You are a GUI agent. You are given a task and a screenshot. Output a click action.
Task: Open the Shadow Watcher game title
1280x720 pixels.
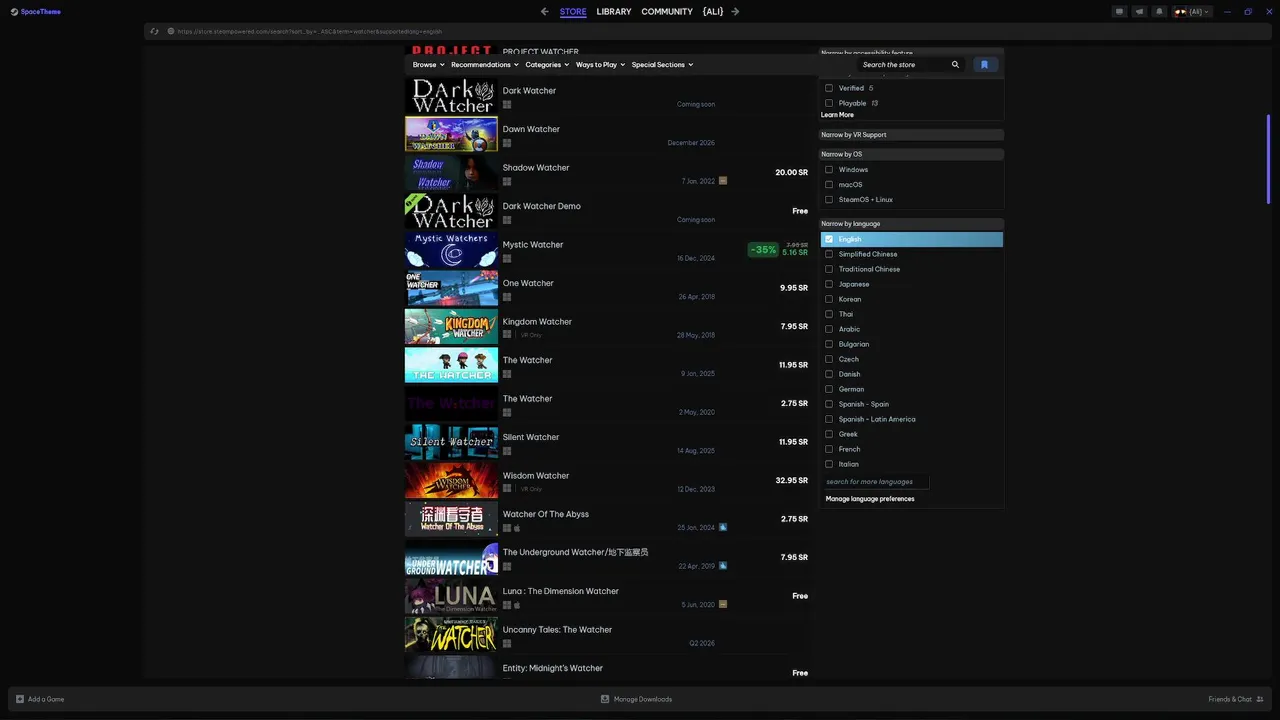[x=536, y=168]
